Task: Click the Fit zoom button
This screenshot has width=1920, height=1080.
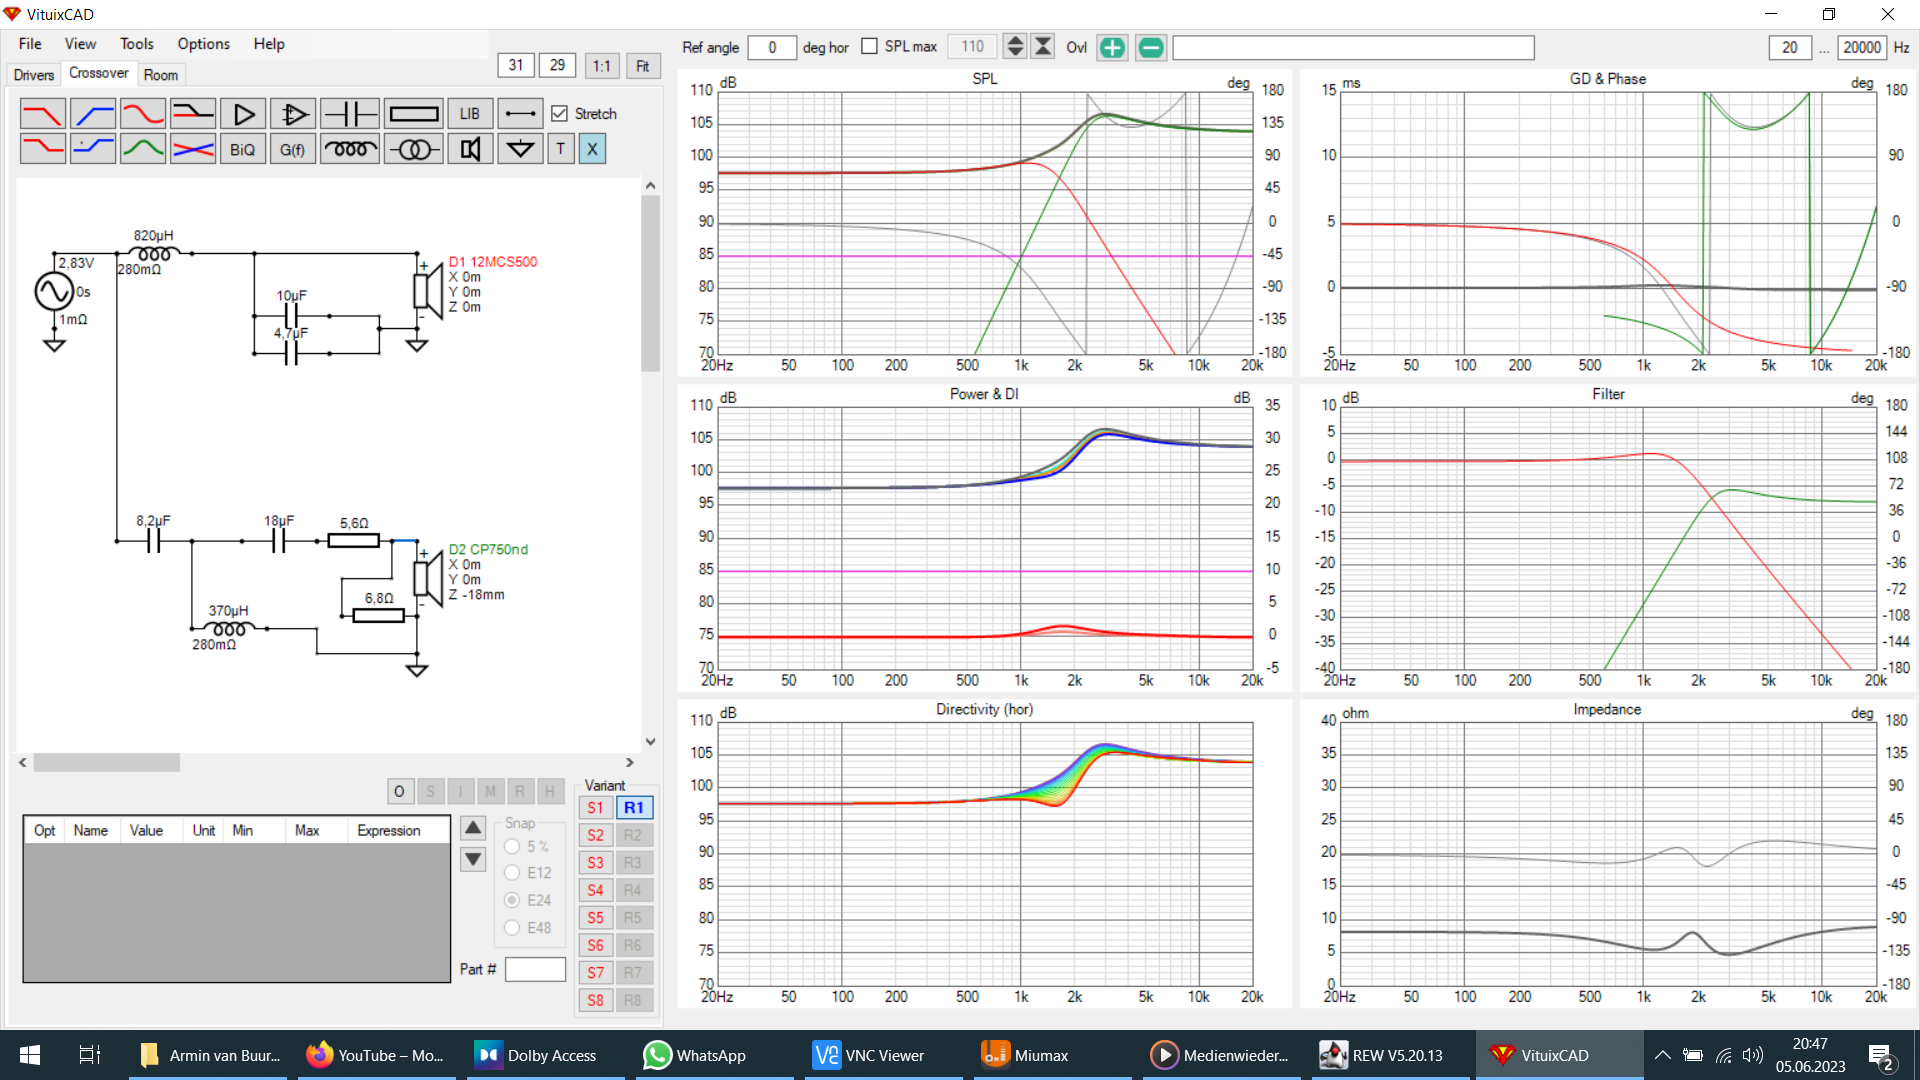Action: pos(643,66)
